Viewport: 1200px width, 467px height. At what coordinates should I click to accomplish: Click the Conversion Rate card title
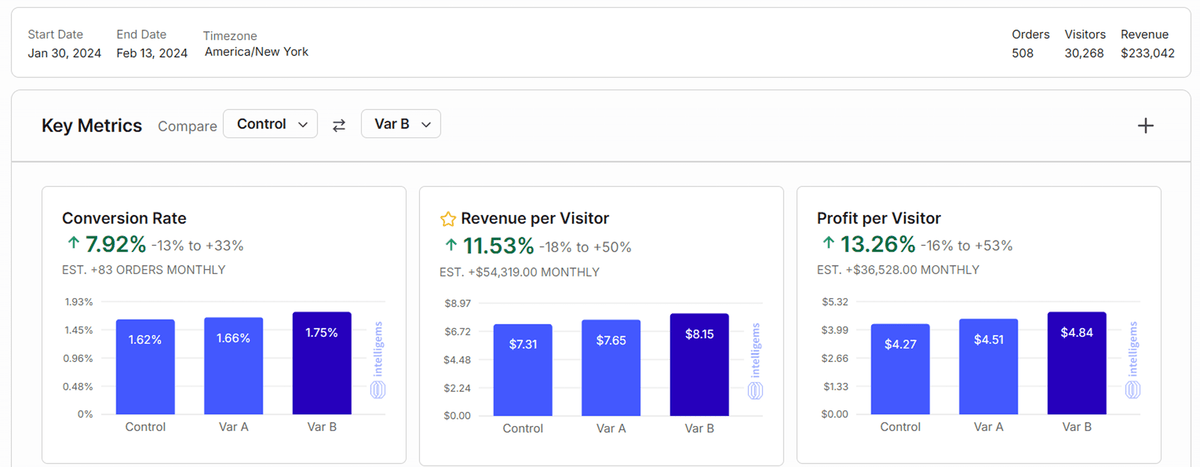click(x=124, y=218)
